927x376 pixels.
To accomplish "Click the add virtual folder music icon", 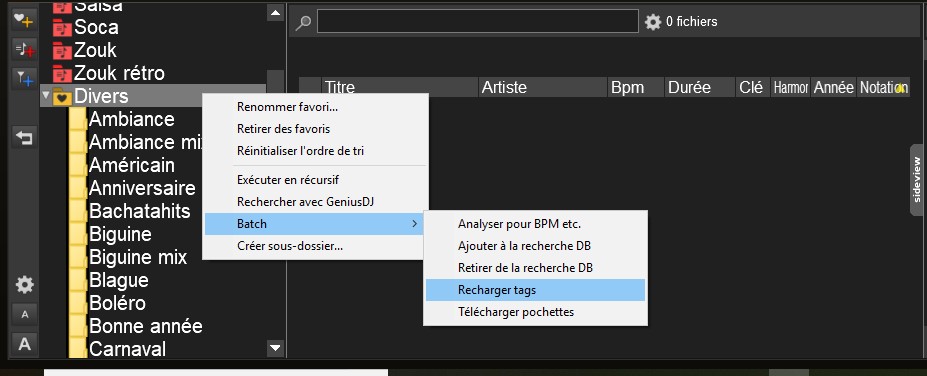I will pos(24,50).
